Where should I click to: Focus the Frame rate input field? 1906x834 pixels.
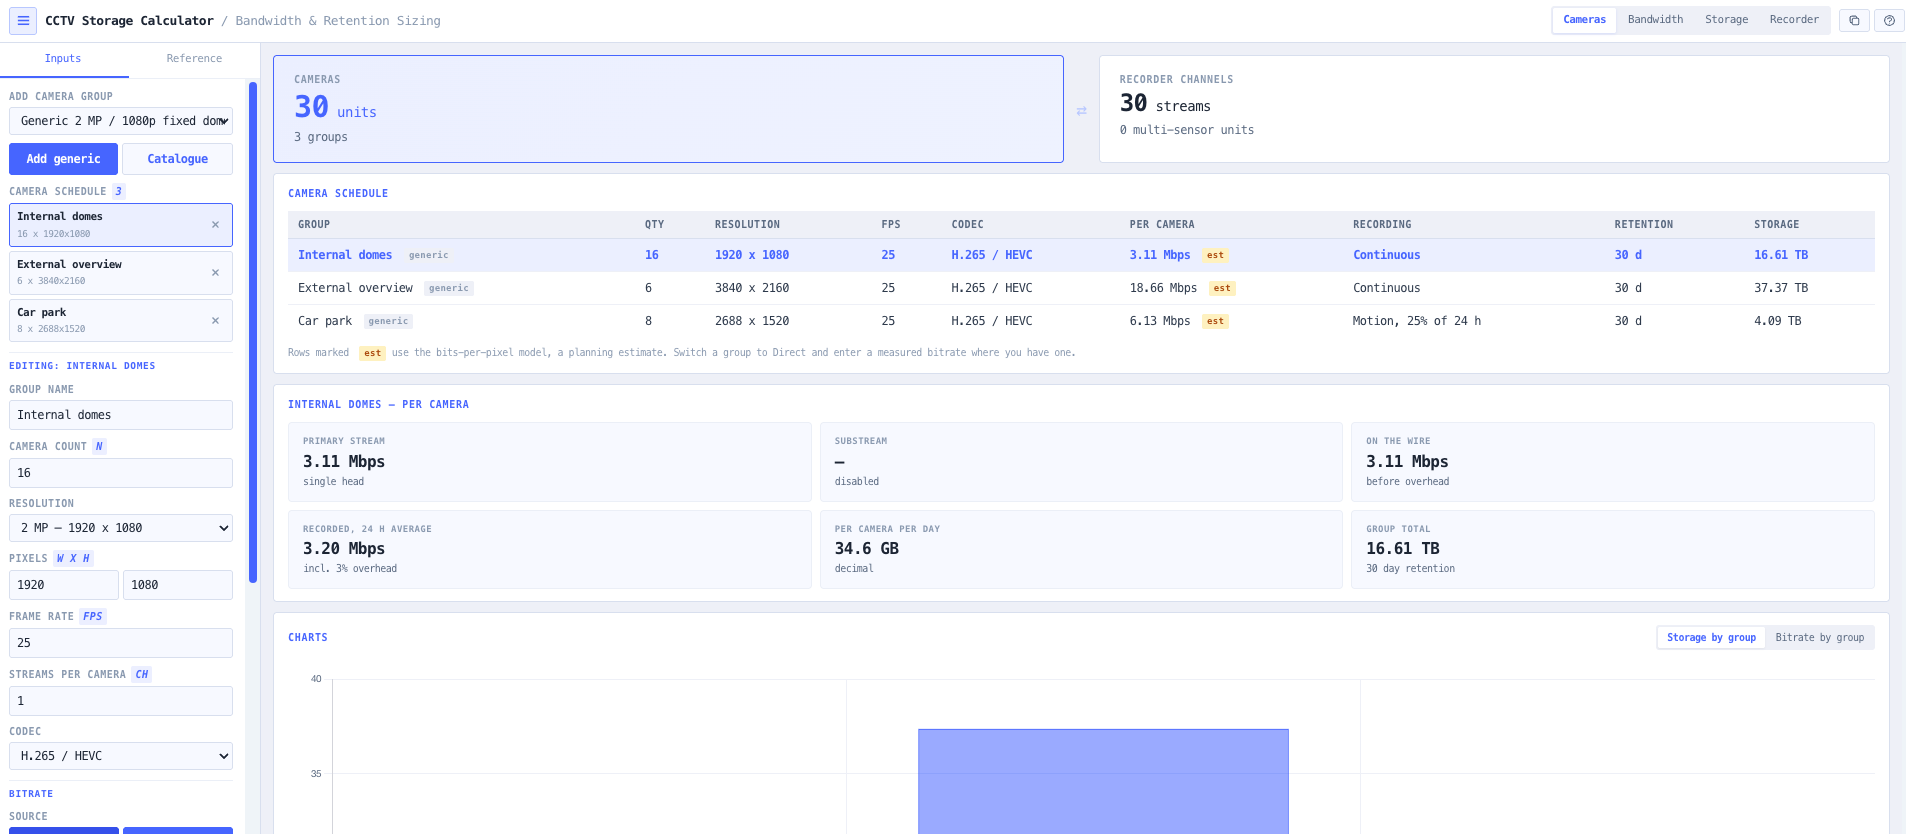pyautogui.click(x=121, y=643)
